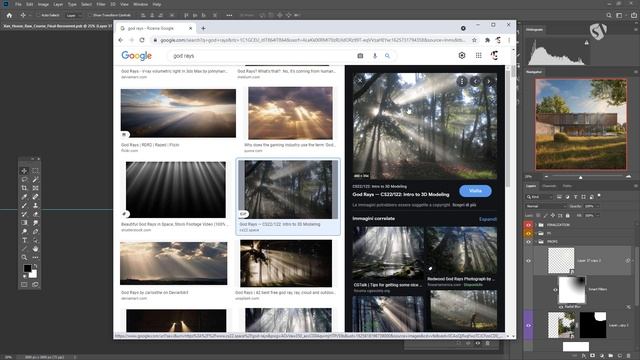Reload the Chrome page
Screen dimensions: 640x360
(x=142, y=40)
